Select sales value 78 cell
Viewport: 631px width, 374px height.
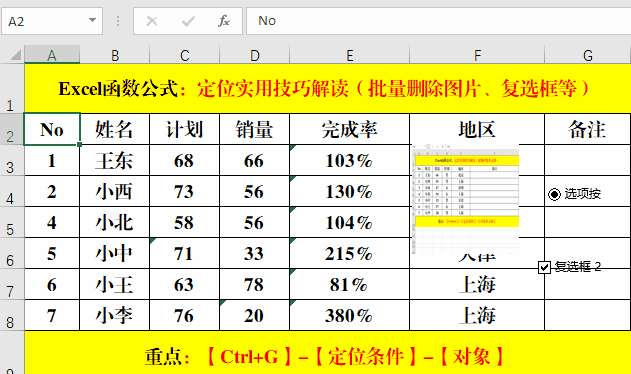coord(254,284)
